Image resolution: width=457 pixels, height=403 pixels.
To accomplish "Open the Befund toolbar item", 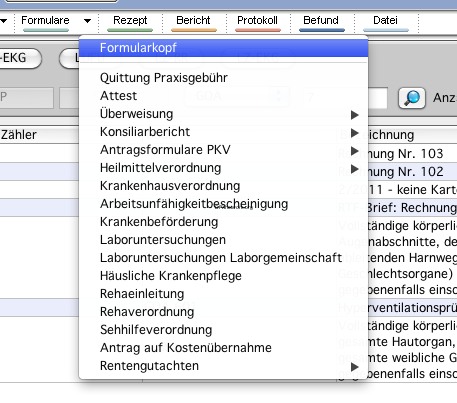I will (x=321, y=22).
